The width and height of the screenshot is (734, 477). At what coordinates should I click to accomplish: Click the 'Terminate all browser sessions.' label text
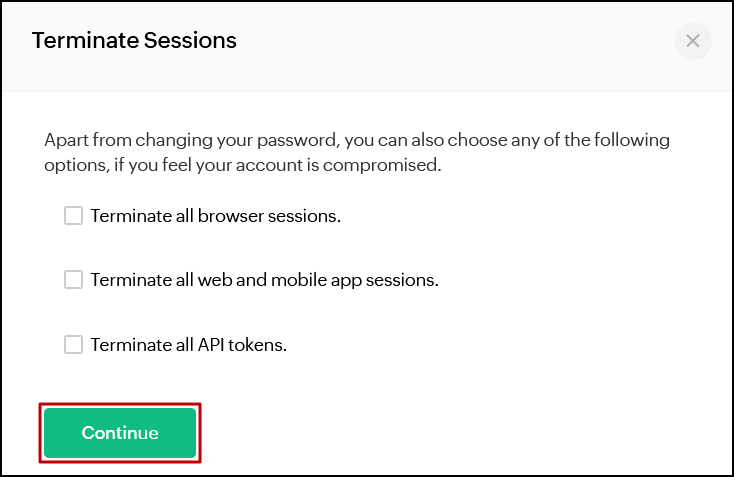tap(215, 216)
